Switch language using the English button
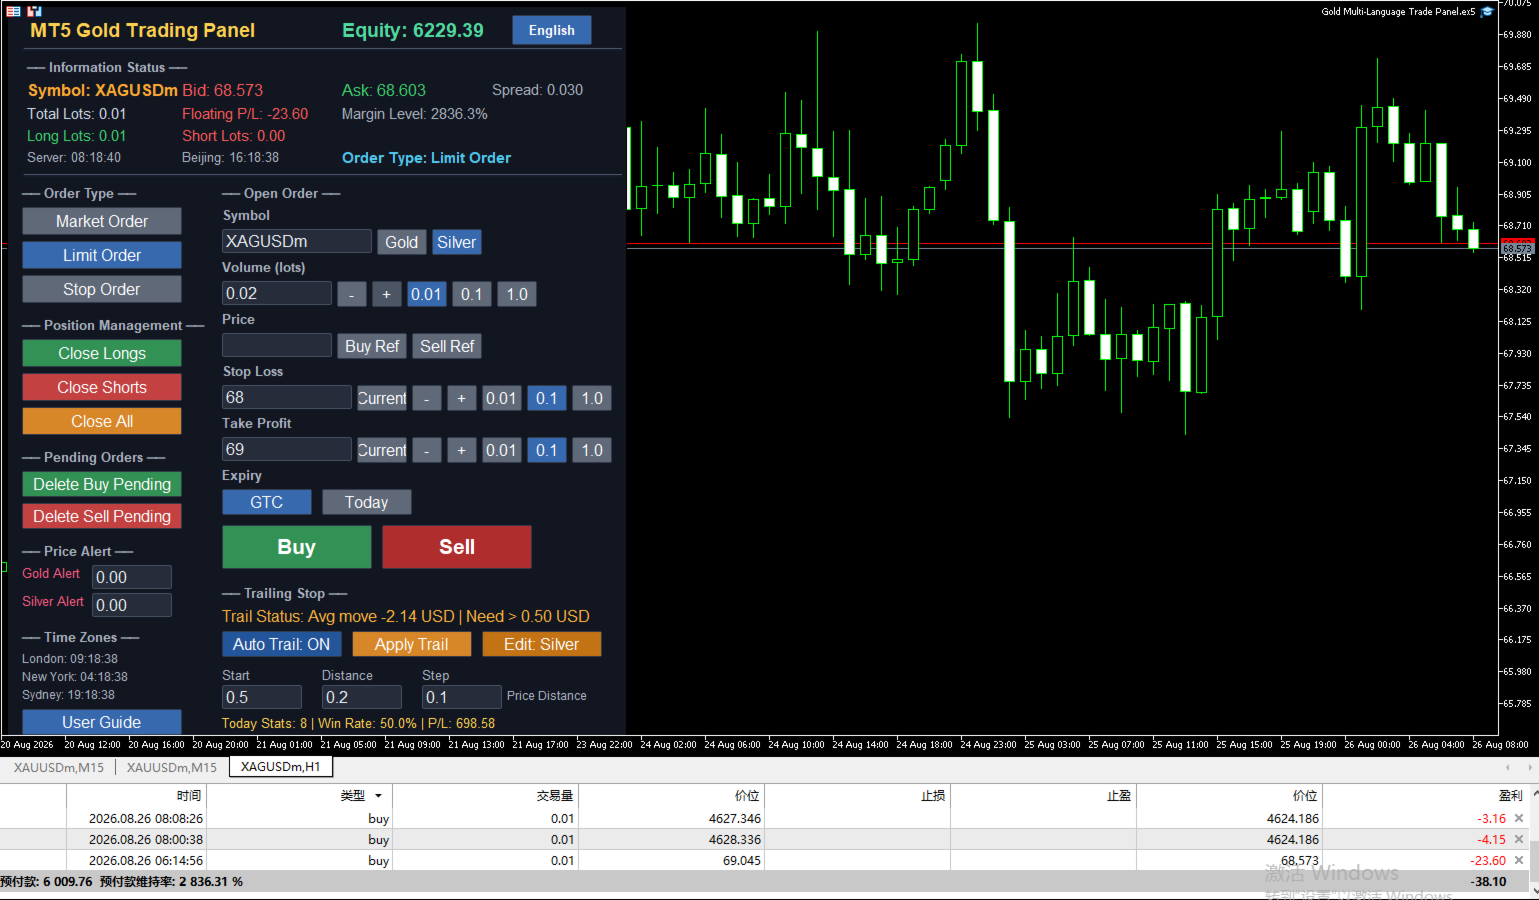 (552, 30)
